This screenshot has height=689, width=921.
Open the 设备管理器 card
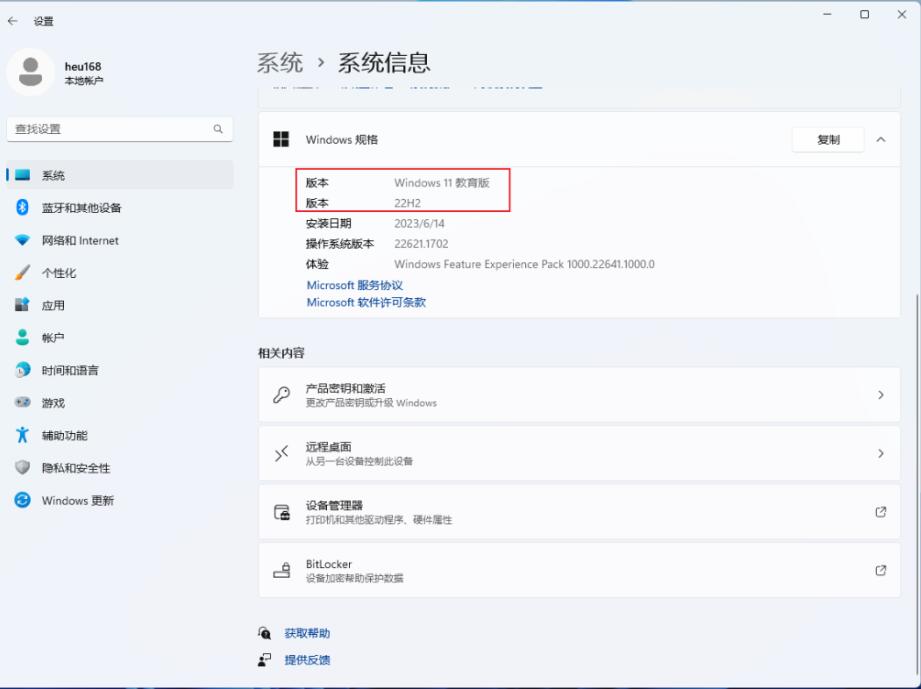pos(579,512)
